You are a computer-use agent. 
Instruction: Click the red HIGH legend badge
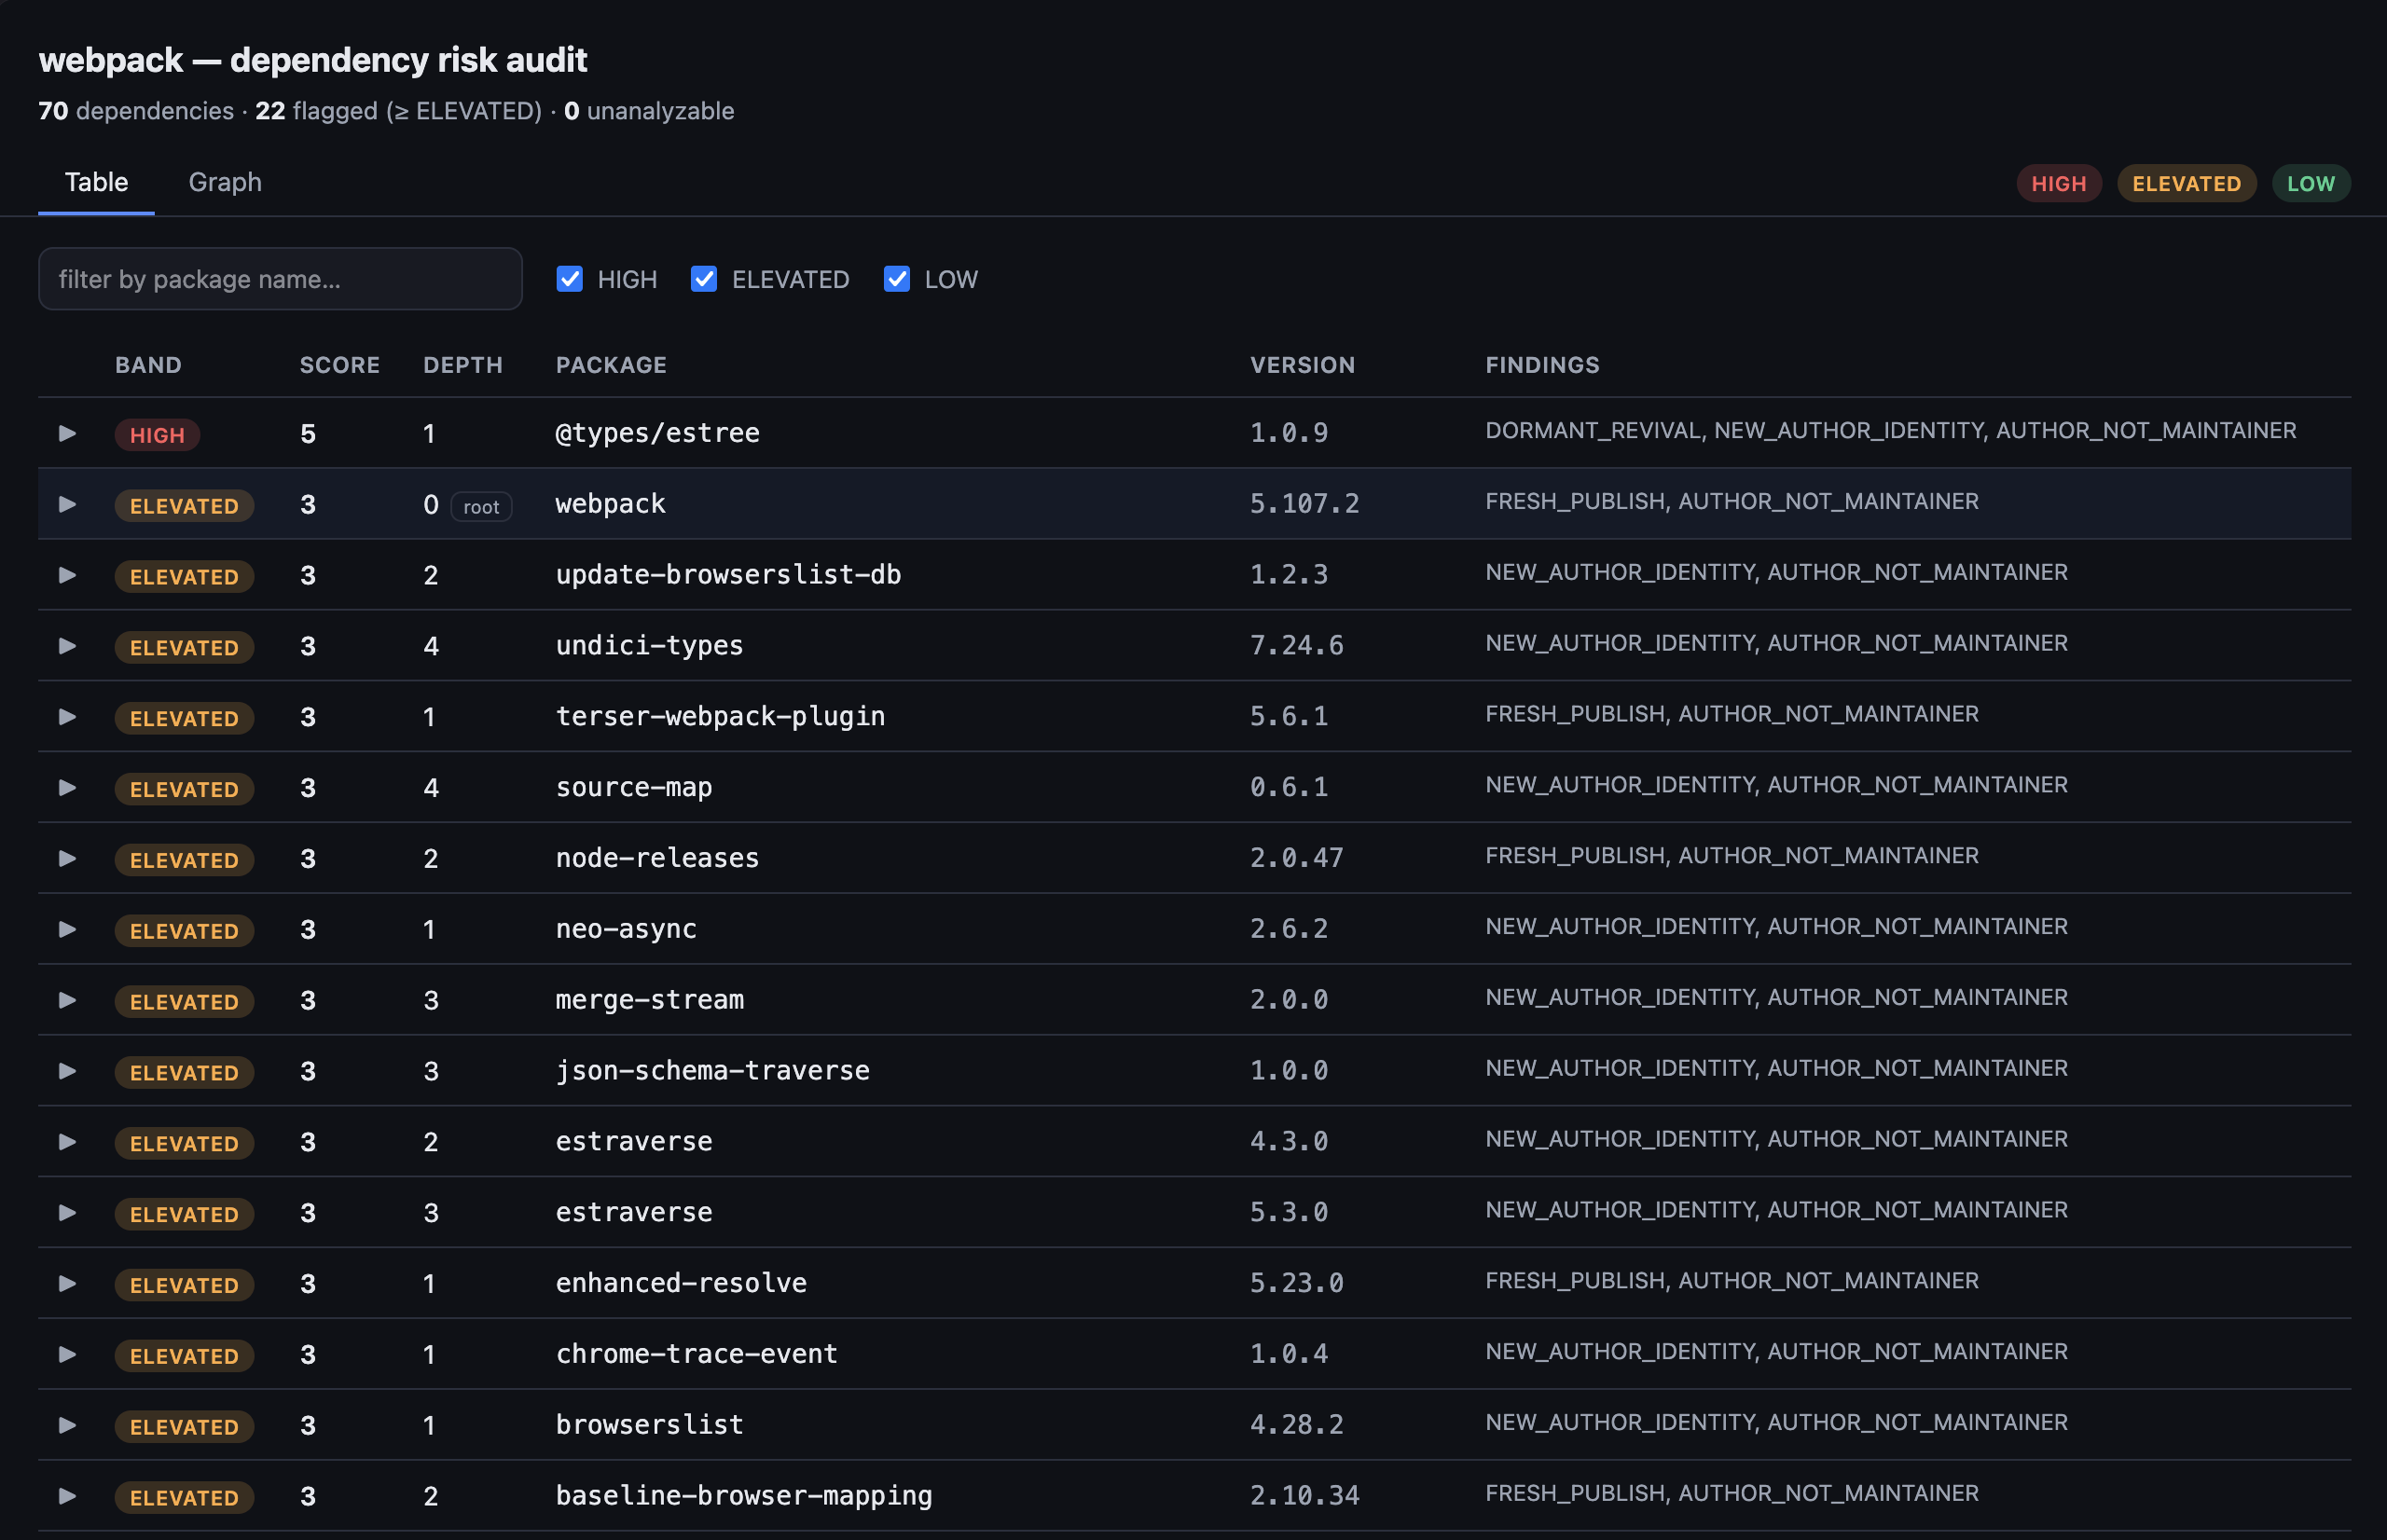pos(2059,184)
